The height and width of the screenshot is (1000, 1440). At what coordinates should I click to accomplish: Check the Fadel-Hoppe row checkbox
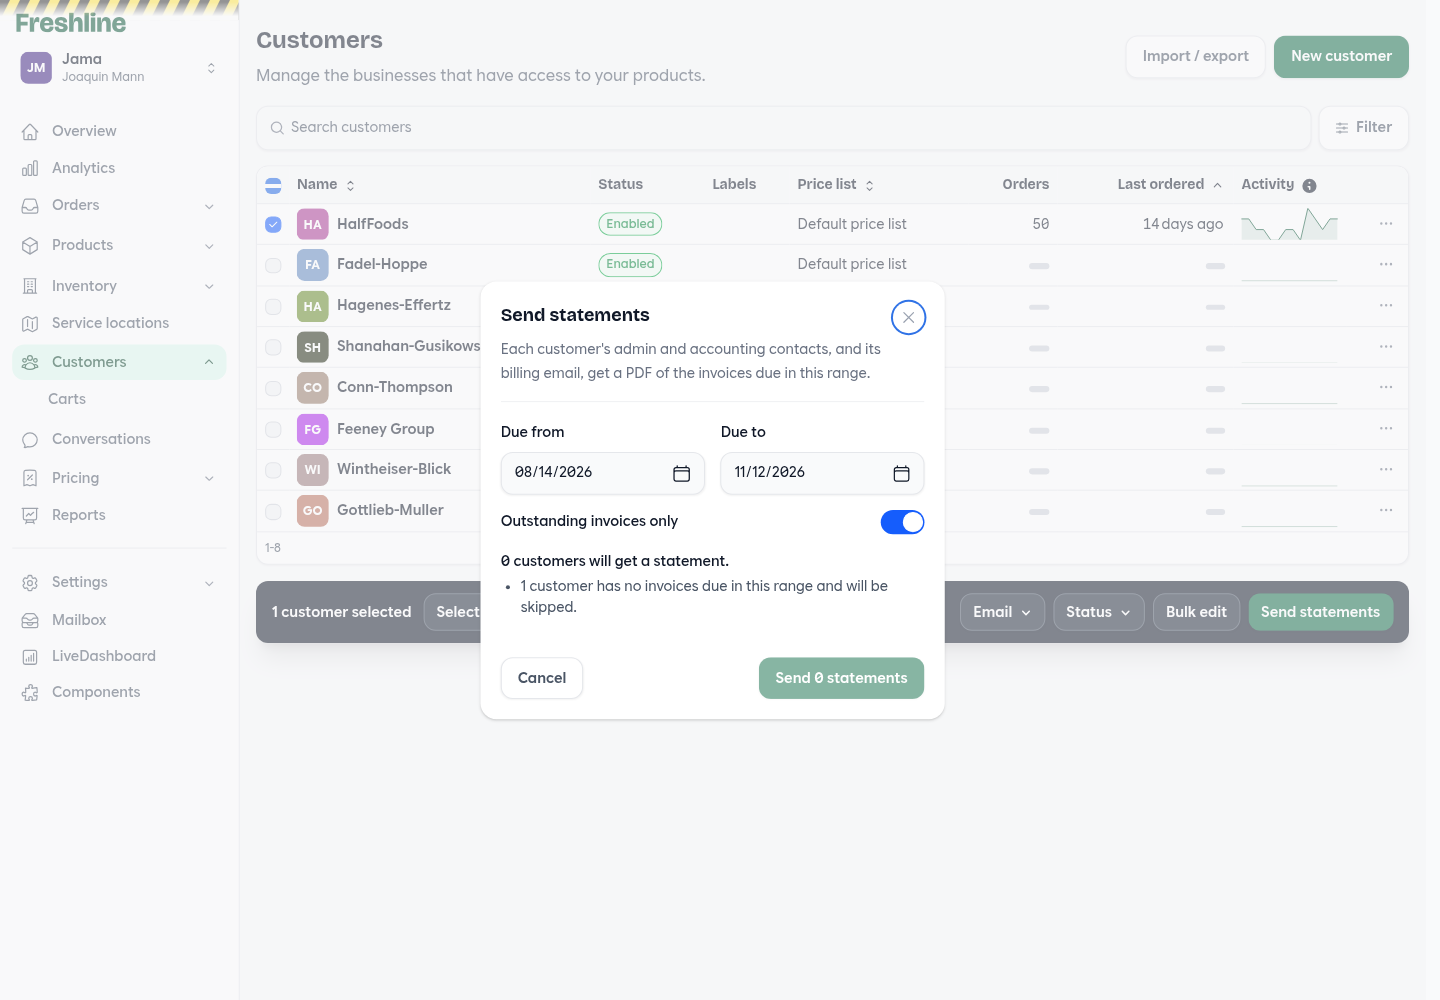click(x=273, y=265)
